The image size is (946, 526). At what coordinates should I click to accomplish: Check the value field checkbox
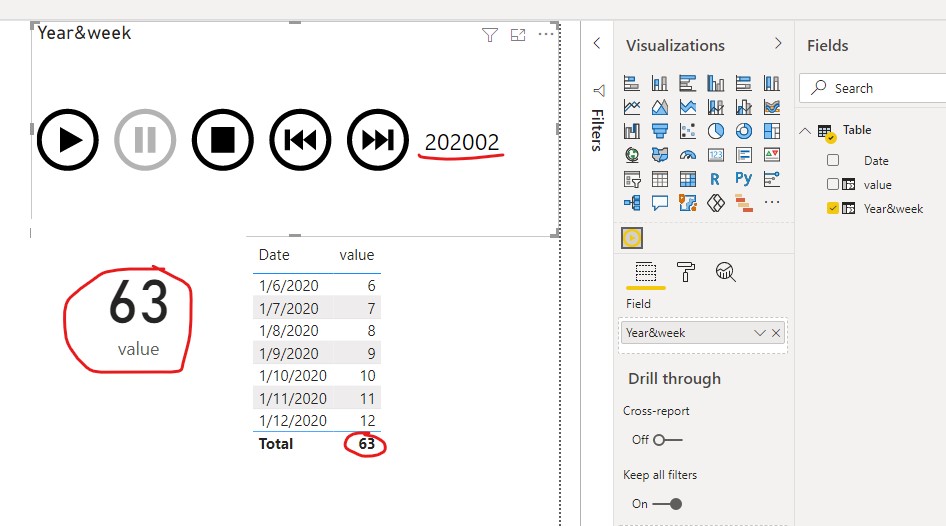tap(833, 185)
